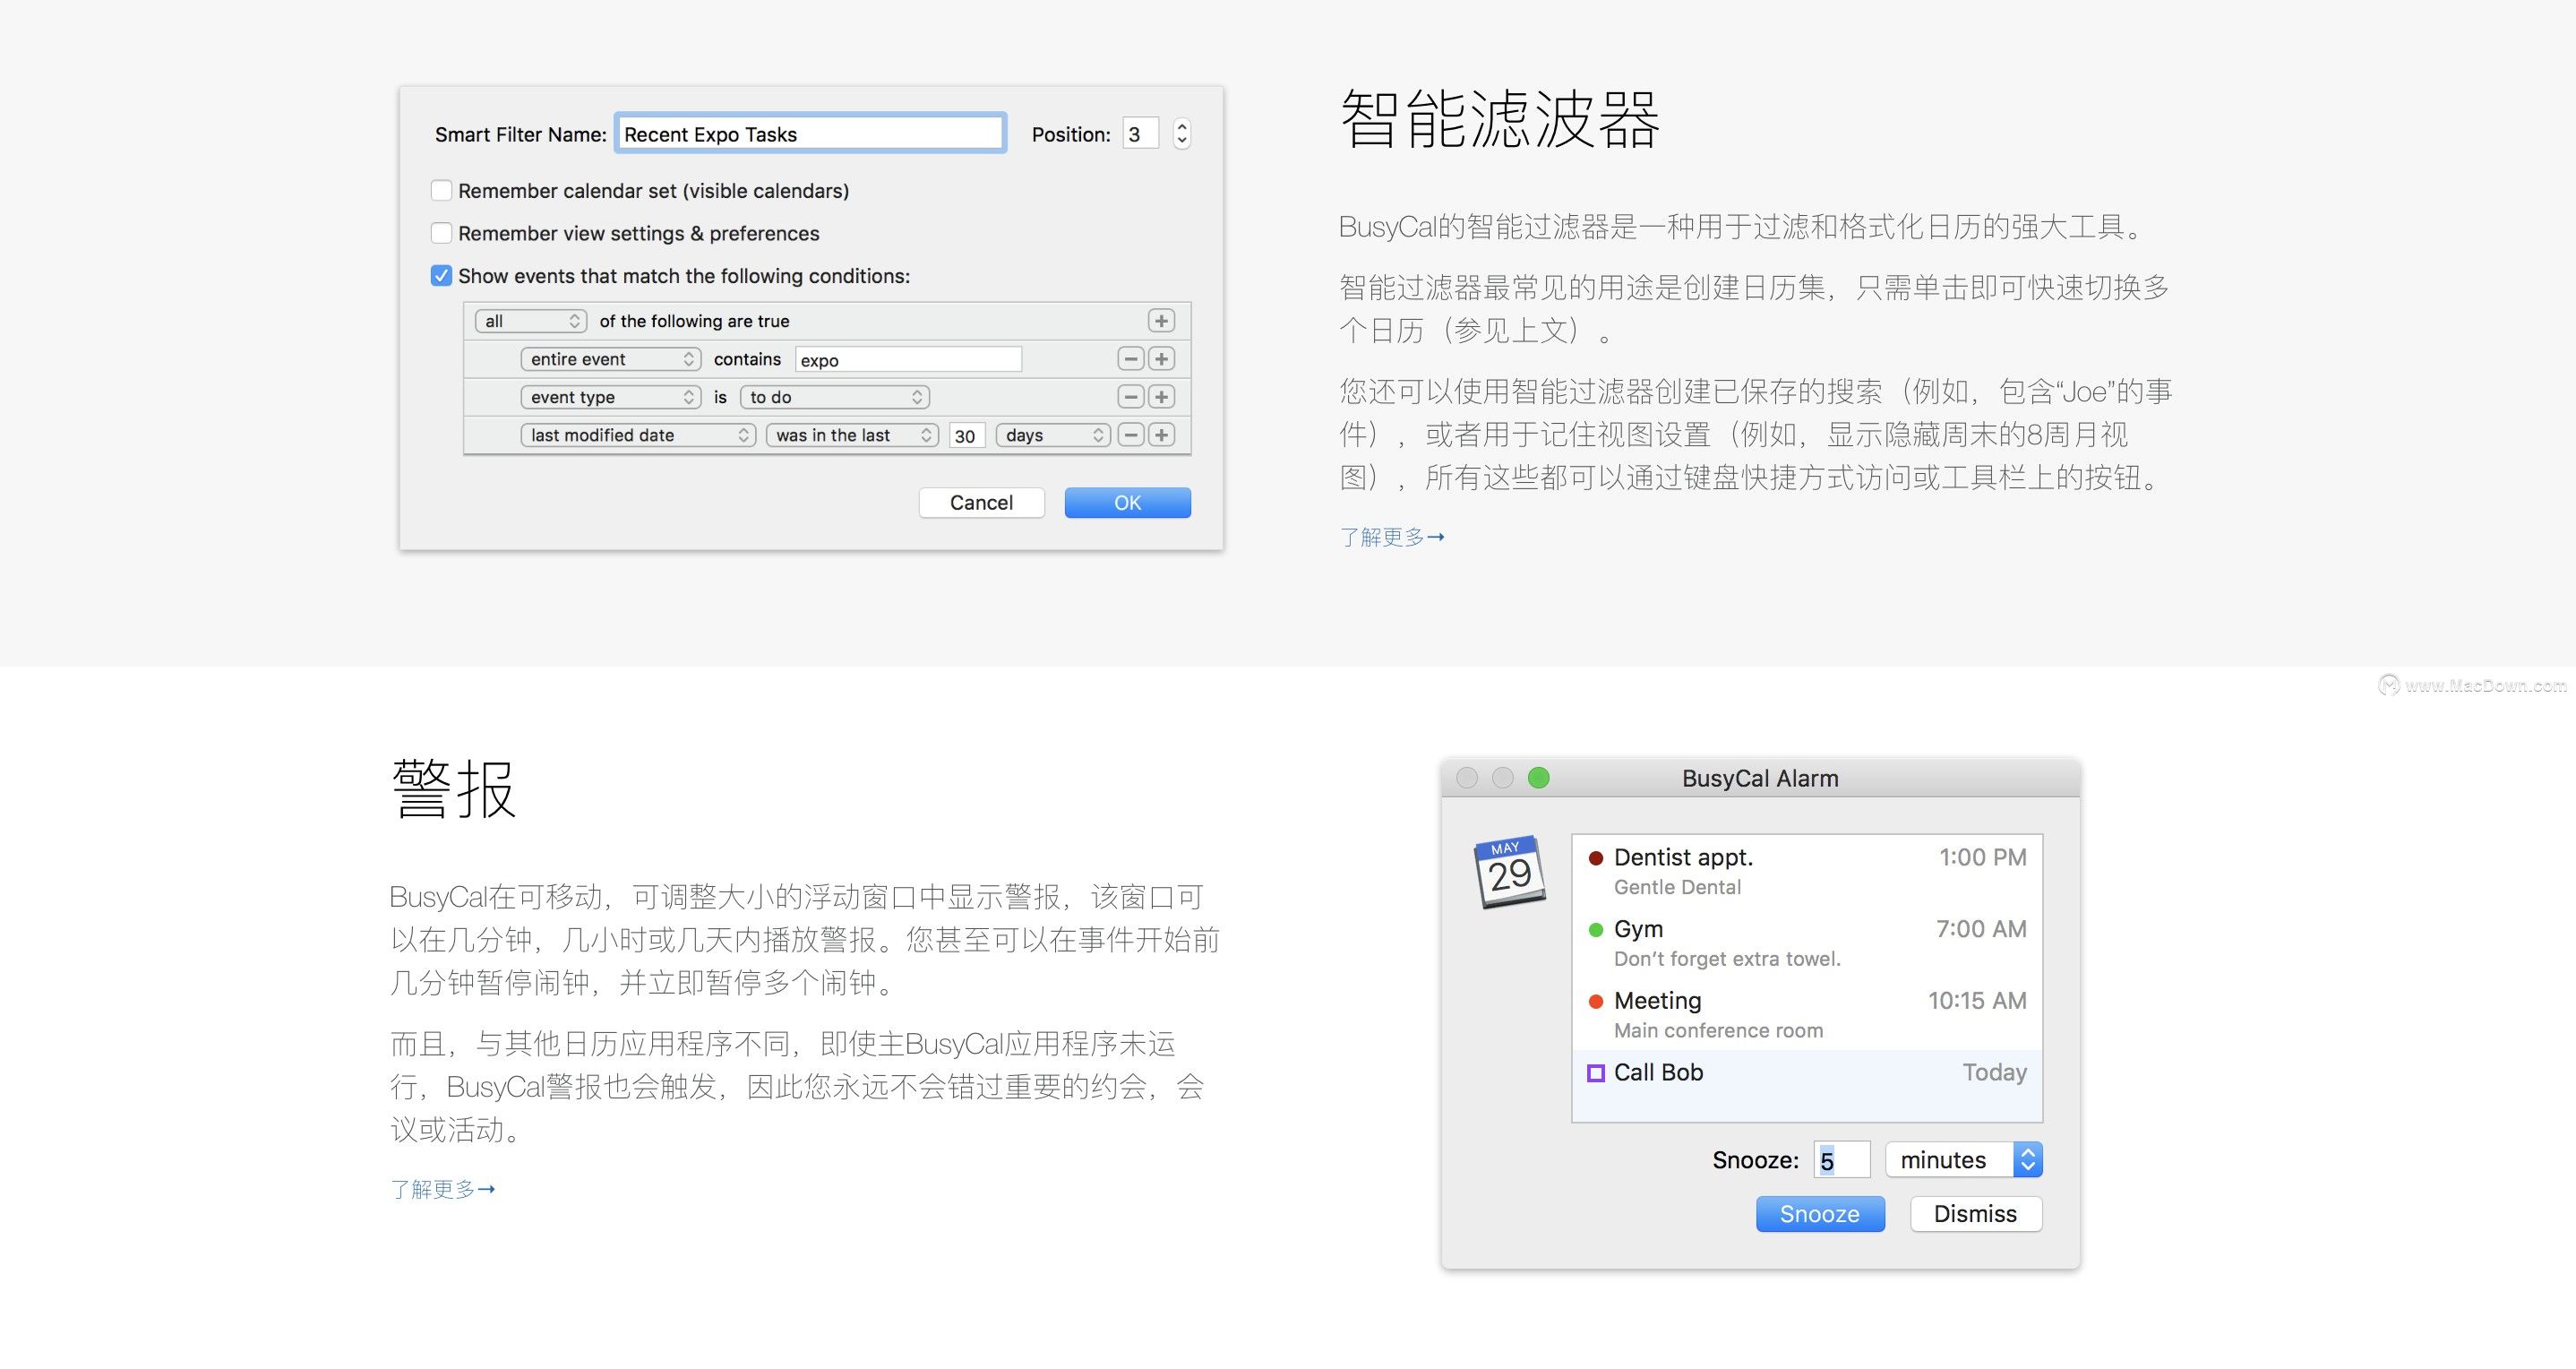
Task: Click OK in Smart Filter dialog
Action: point(1127,503)
